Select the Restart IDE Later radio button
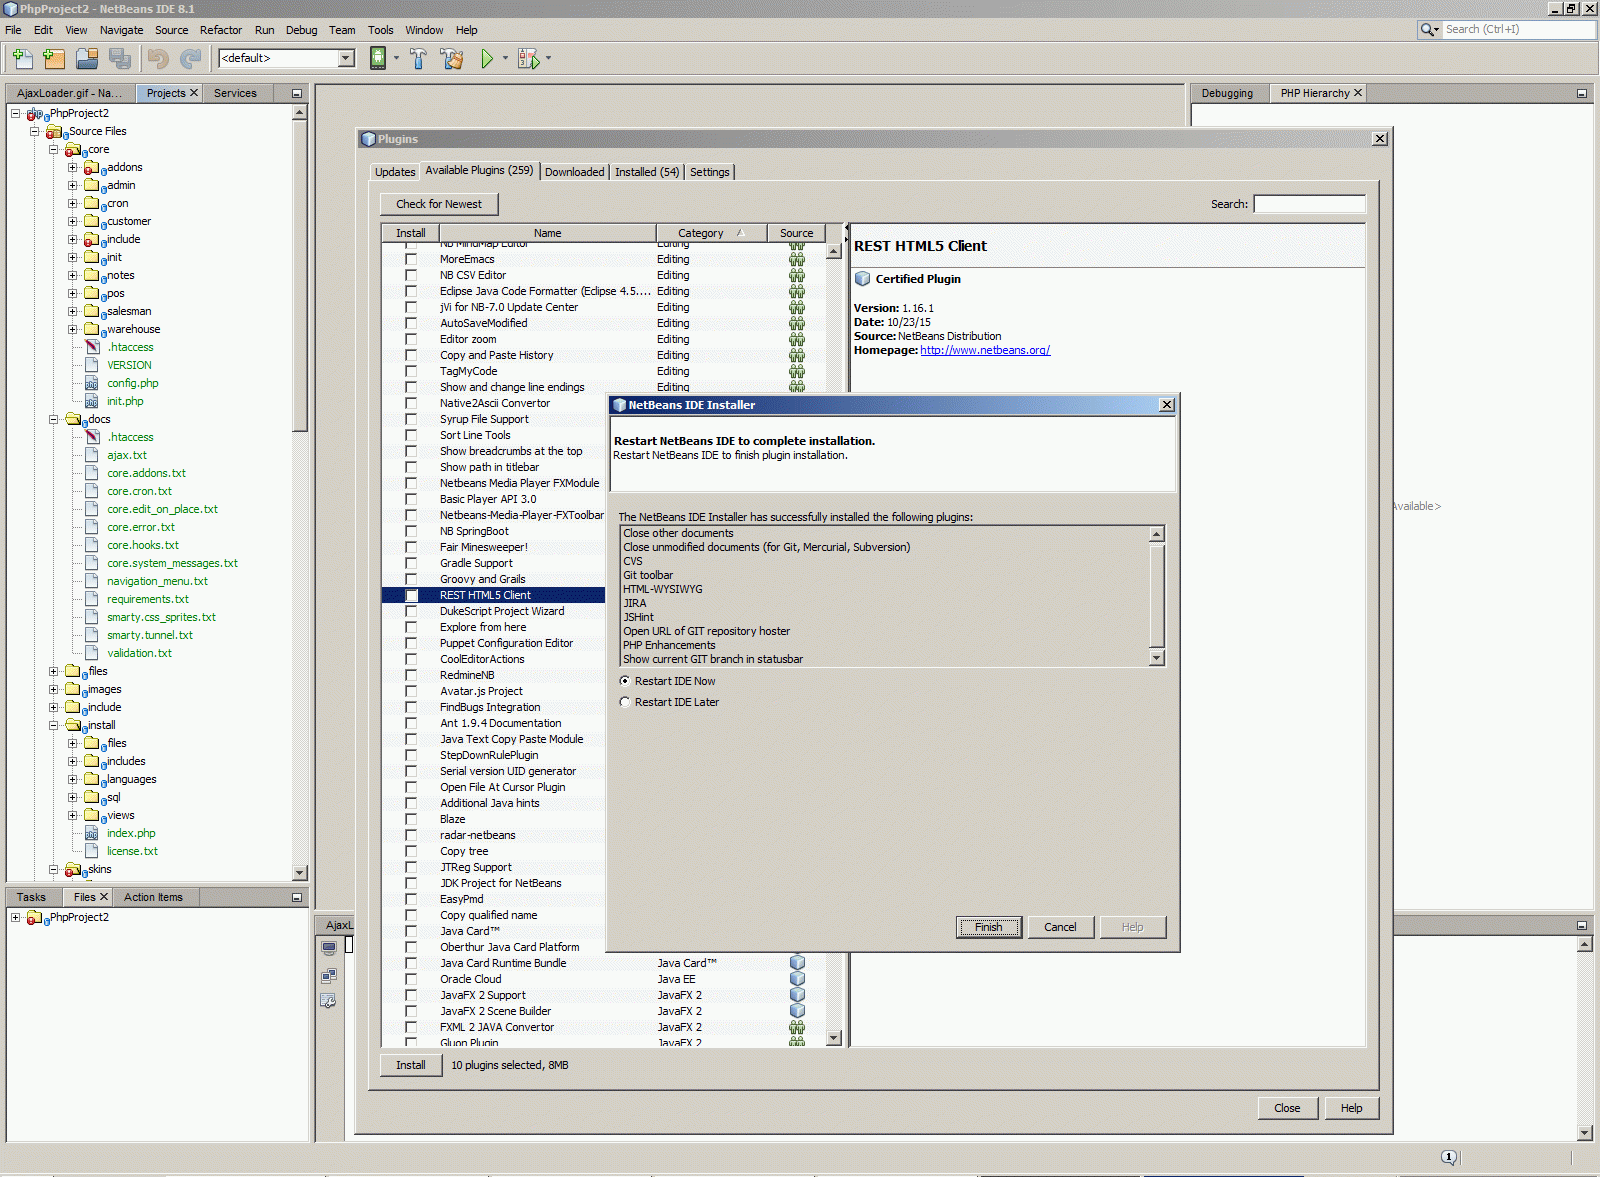The image size is (1600, 1177). pyautogui.click(x=625, y=702)
